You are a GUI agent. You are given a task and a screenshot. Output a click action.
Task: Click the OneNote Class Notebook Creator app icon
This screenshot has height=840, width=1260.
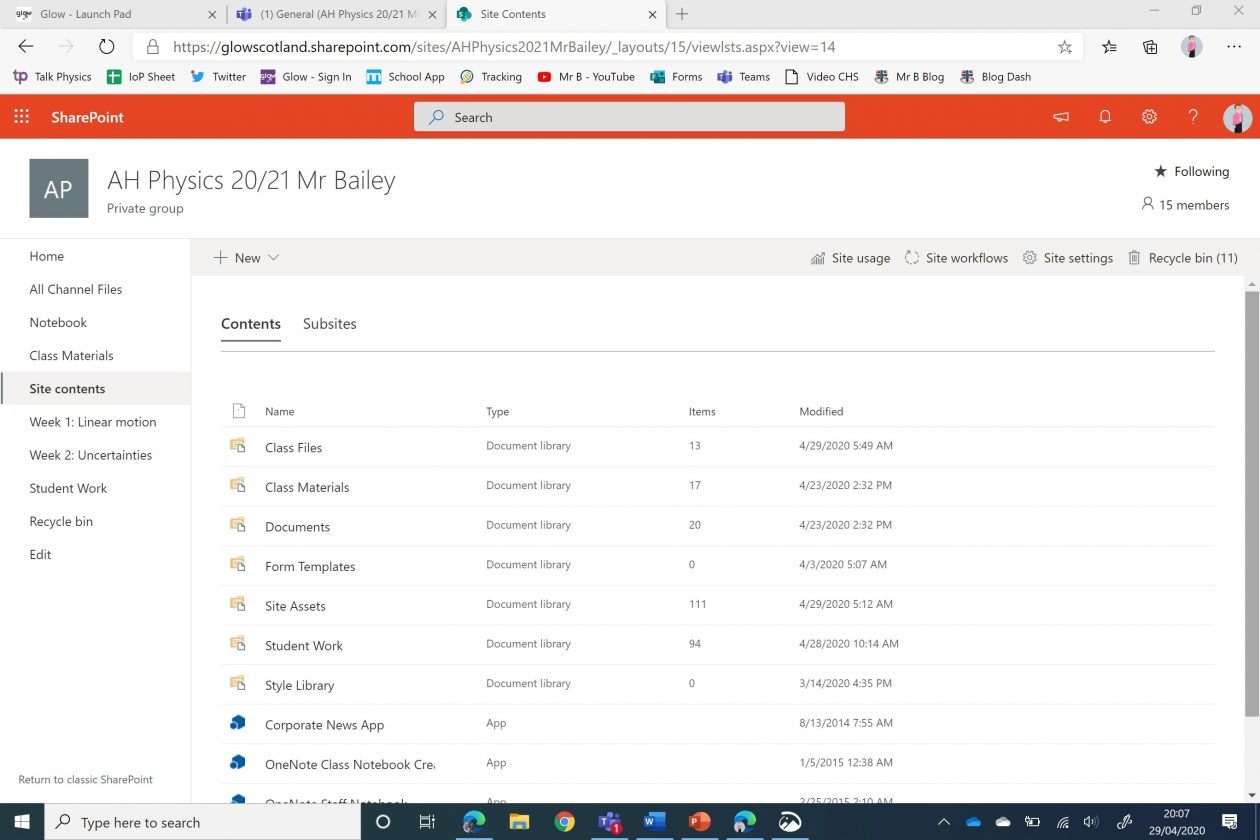(238, 763)
